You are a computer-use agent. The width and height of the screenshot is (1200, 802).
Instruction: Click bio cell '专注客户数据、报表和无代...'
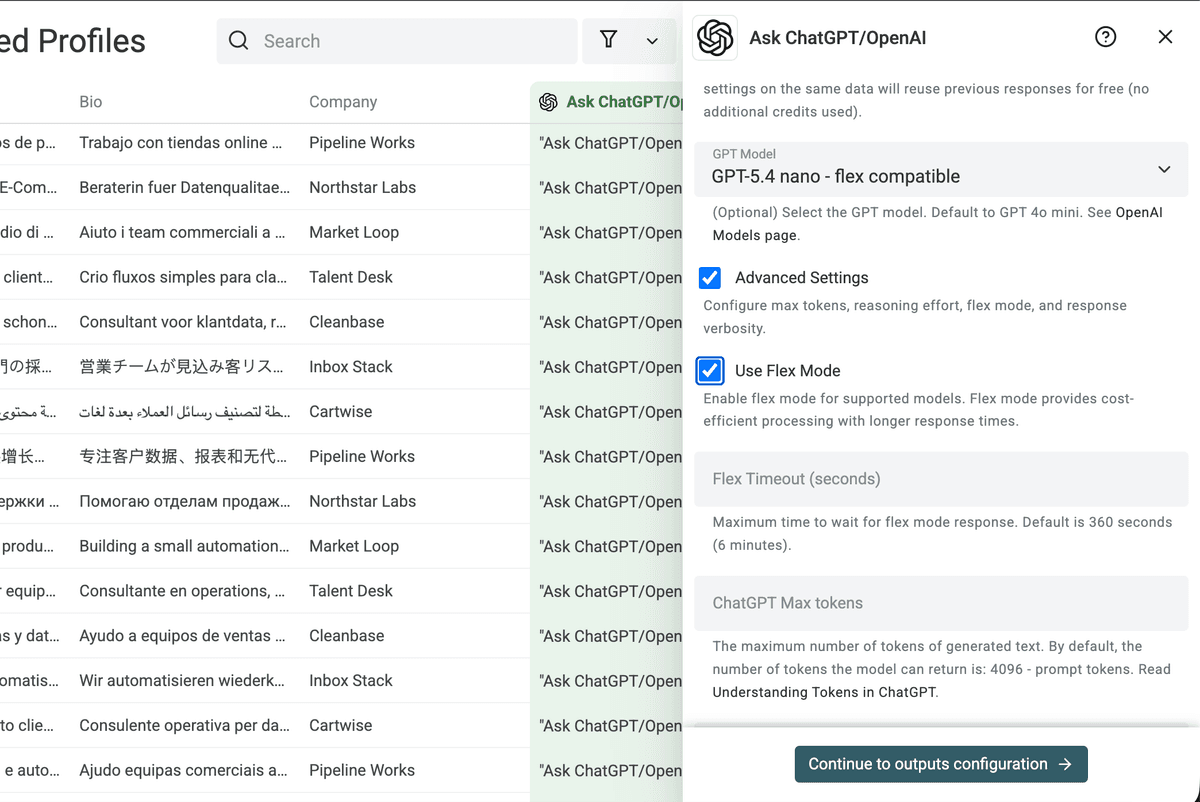click(x=183, y=457)
